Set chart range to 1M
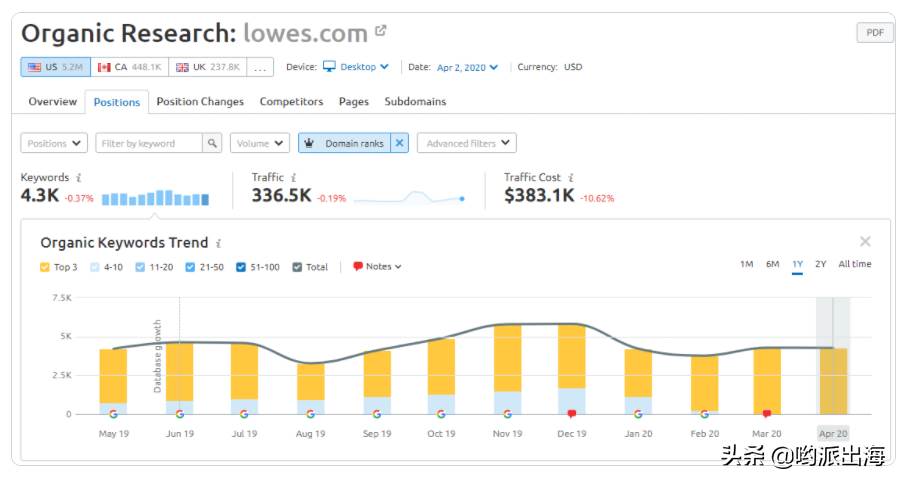Viewport: 899px width, 481px height. coord(746,264)
